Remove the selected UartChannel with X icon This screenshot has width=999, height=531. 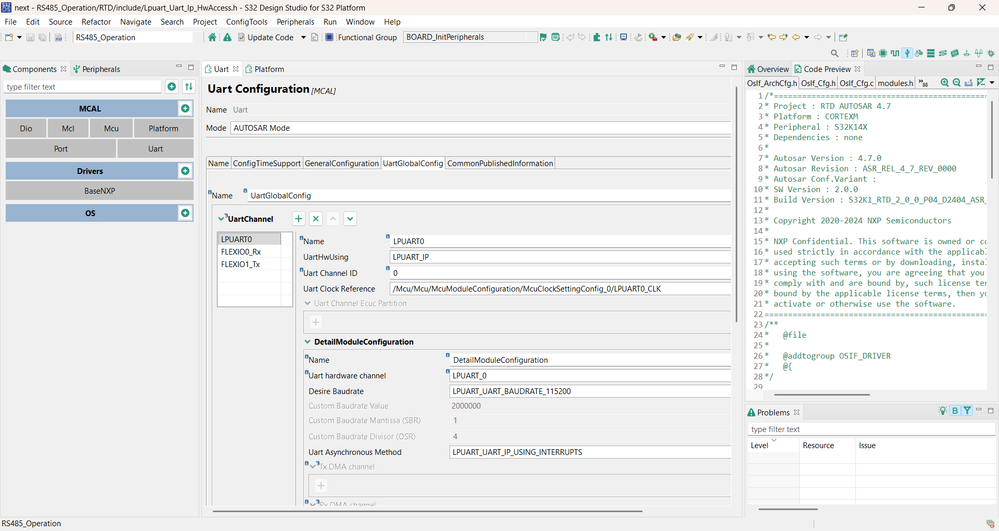pyautogui.click(x=315, y=219)
